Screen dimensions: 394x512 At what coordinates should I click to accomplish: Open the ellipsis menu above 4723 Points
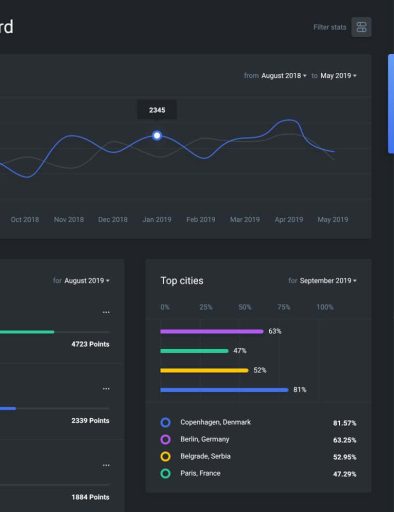[x=106, y=312]
